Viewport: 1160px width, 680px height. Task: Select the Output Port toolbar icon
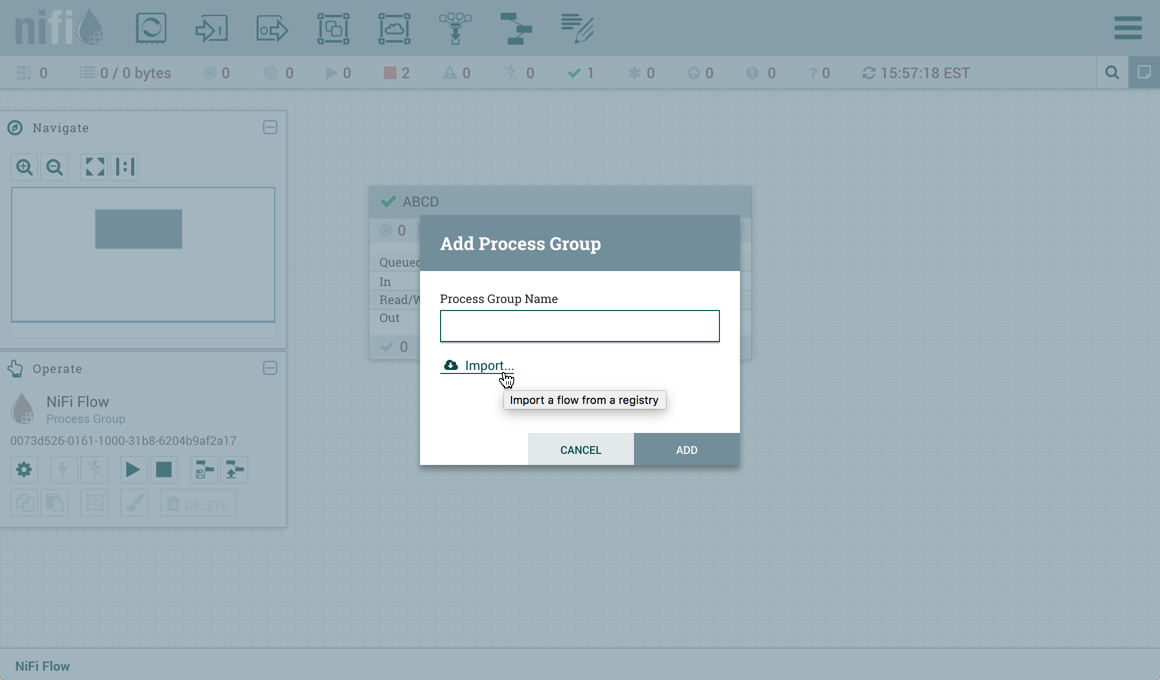tap(272, 28)
